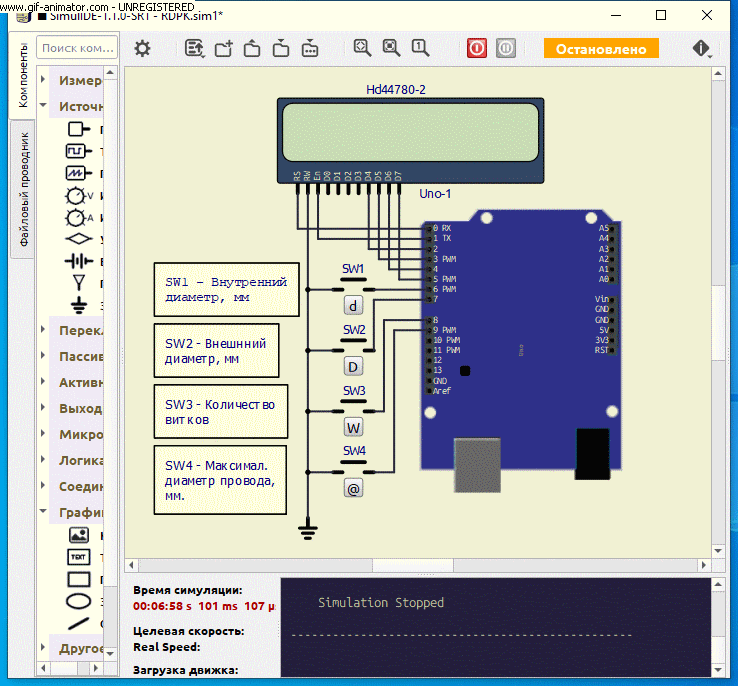Select the ellipse graphic component
The image size is (738, 686).
[x=79, y=601]
